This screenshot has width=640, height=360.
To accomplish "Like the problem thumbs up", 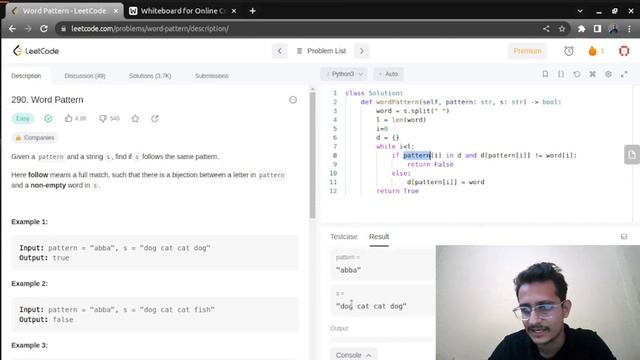I will pyautogui.click(x=68, y=118).
